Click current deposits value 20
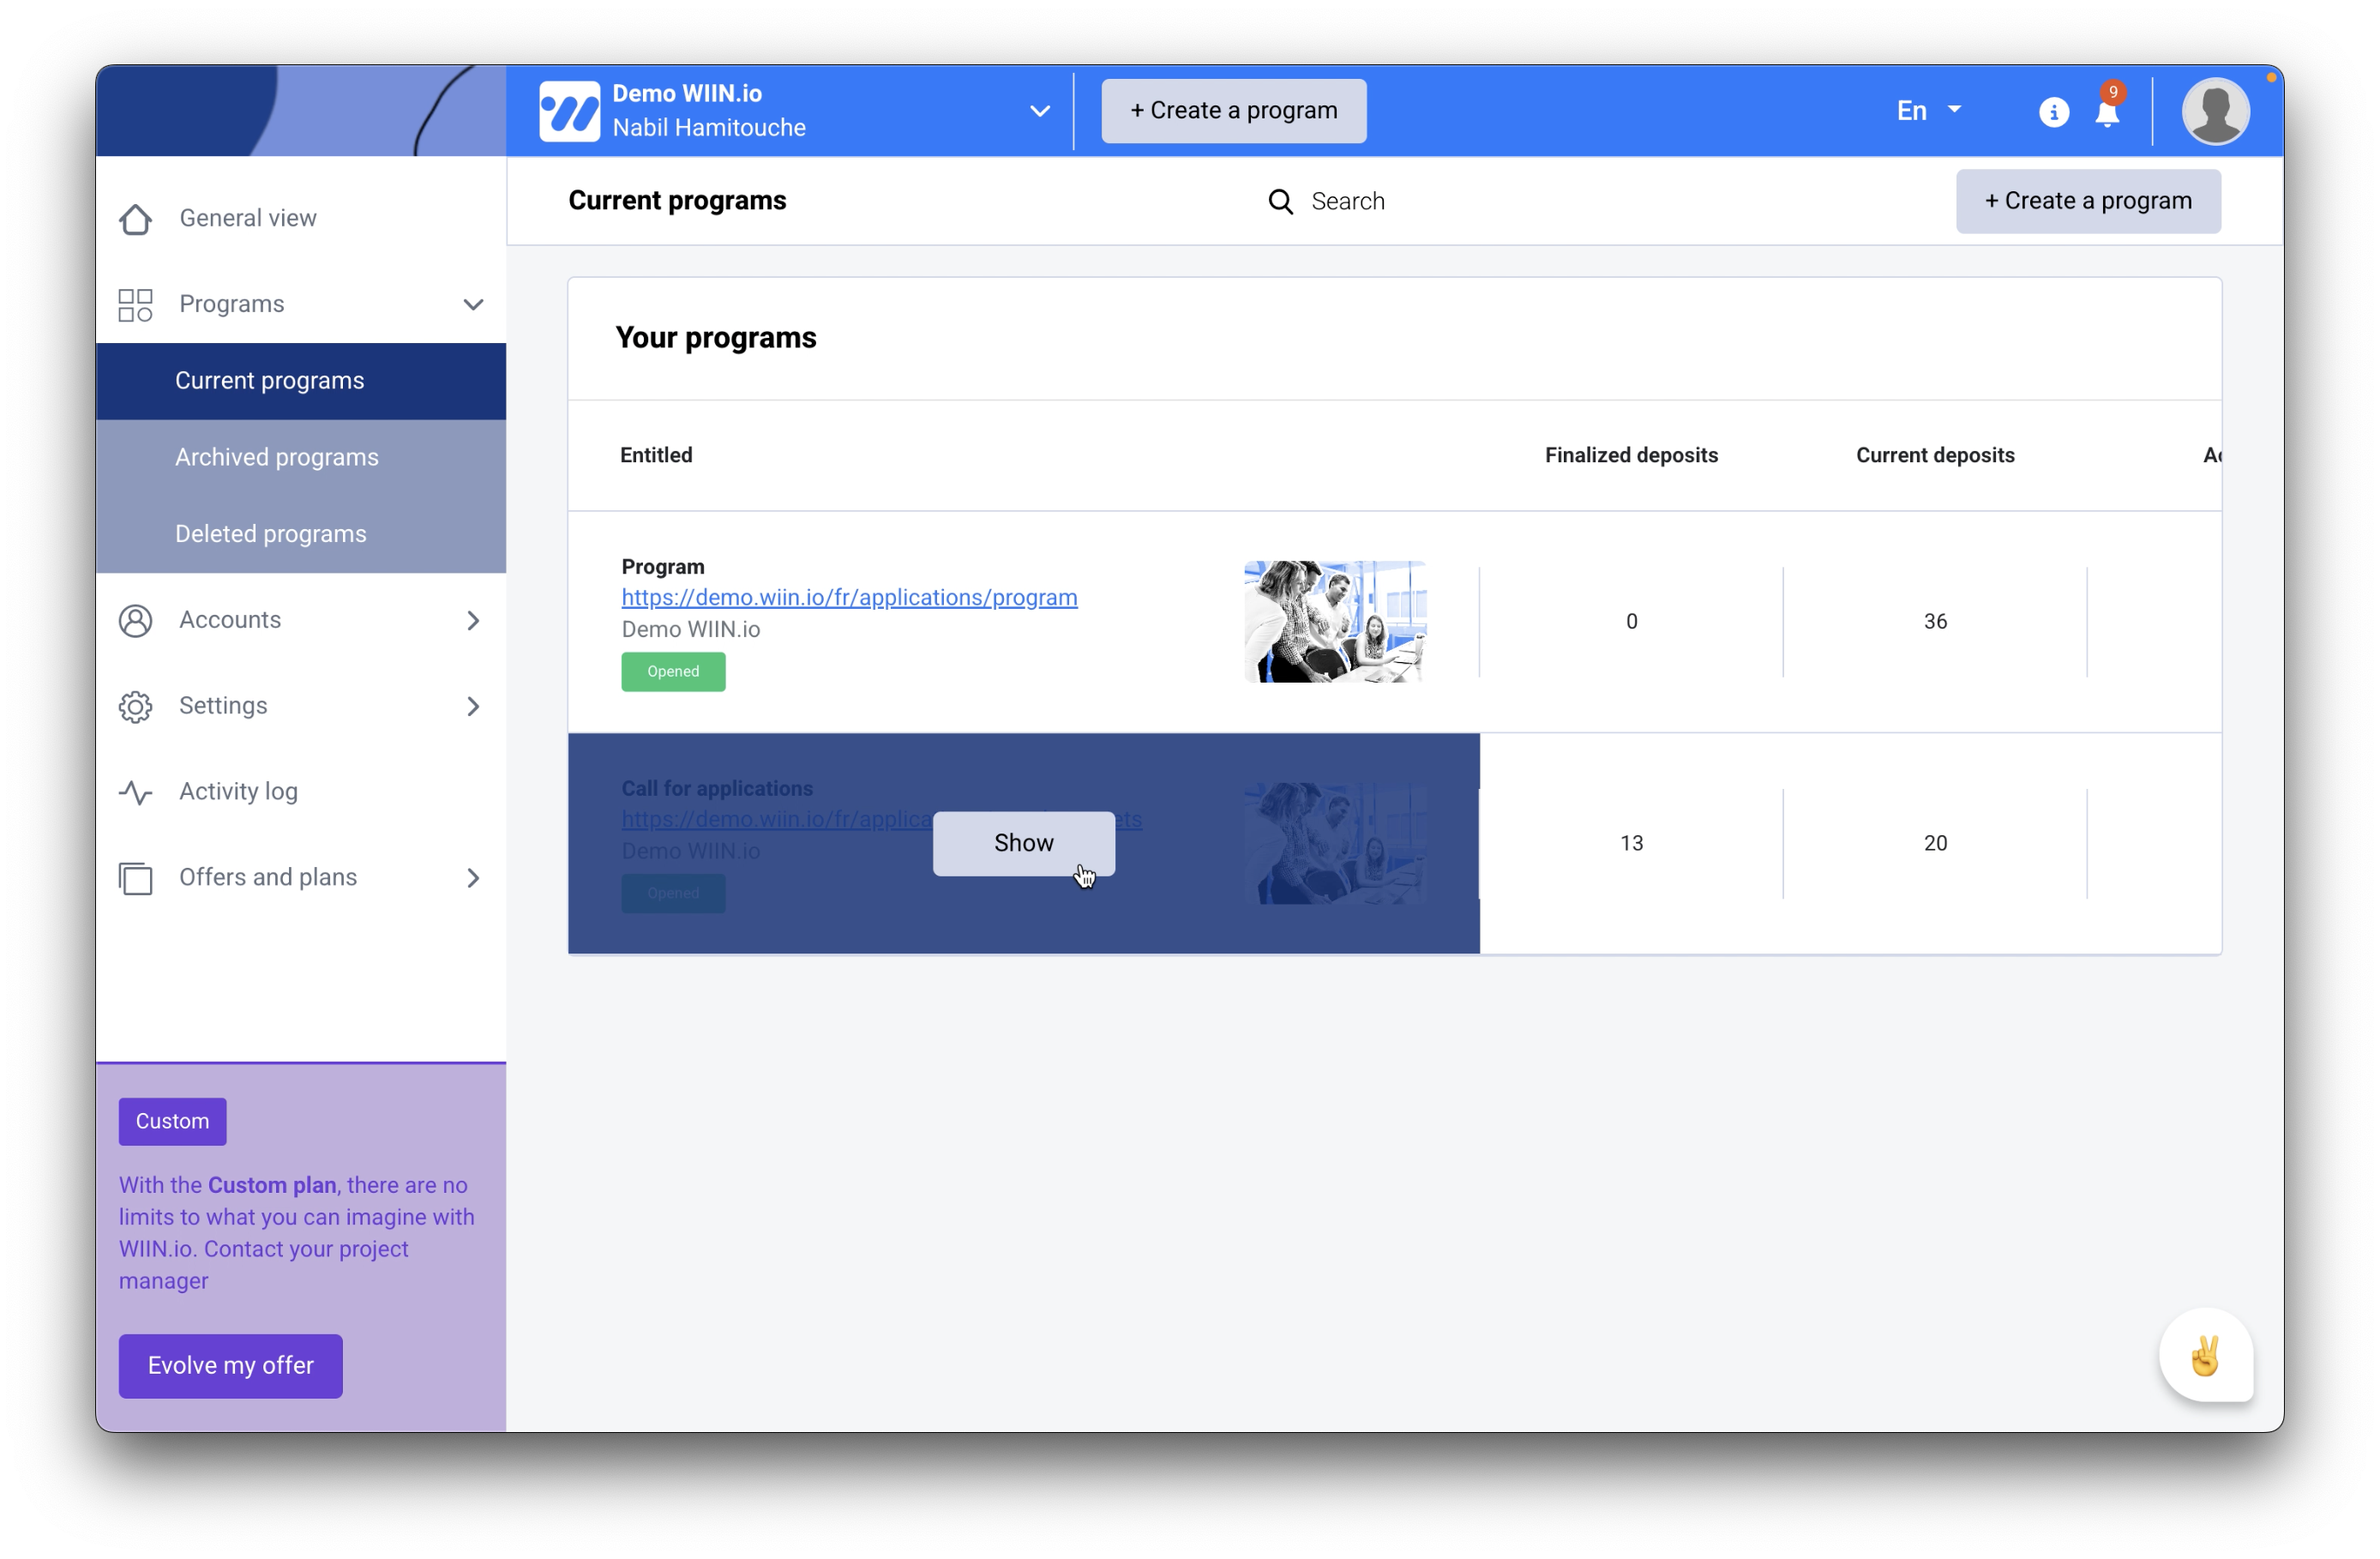The height and width of the screenshot is (1559, 2380). (x=1934, y=844)
